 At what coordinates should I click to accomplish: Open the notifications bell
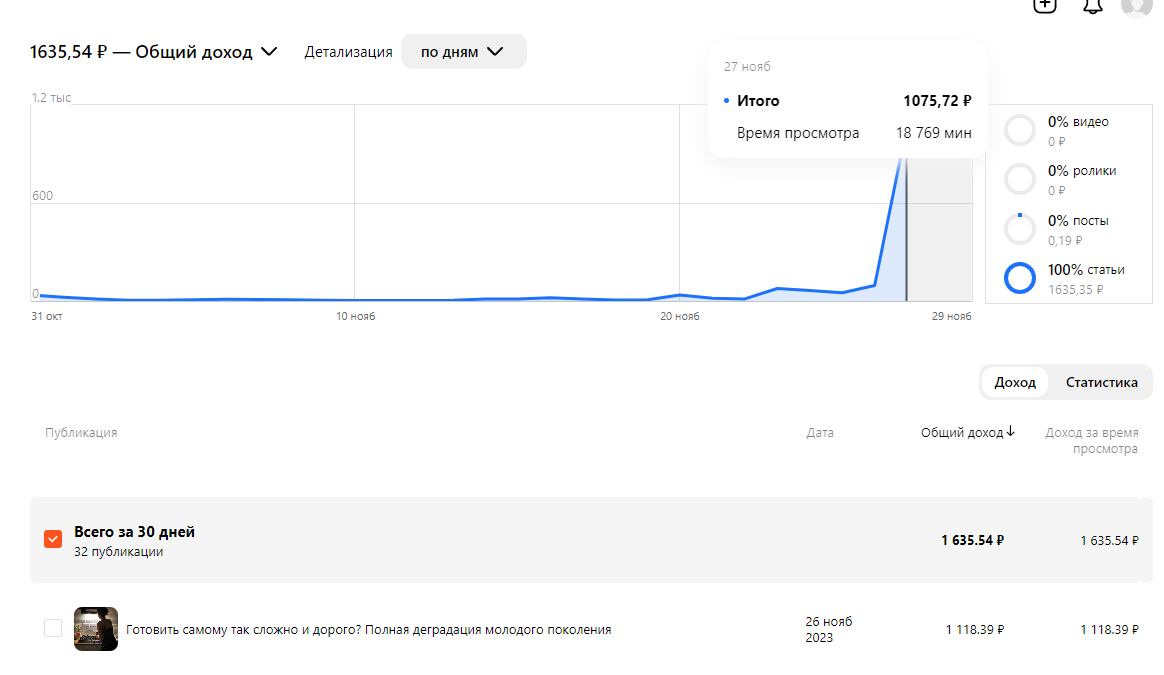1092,5
